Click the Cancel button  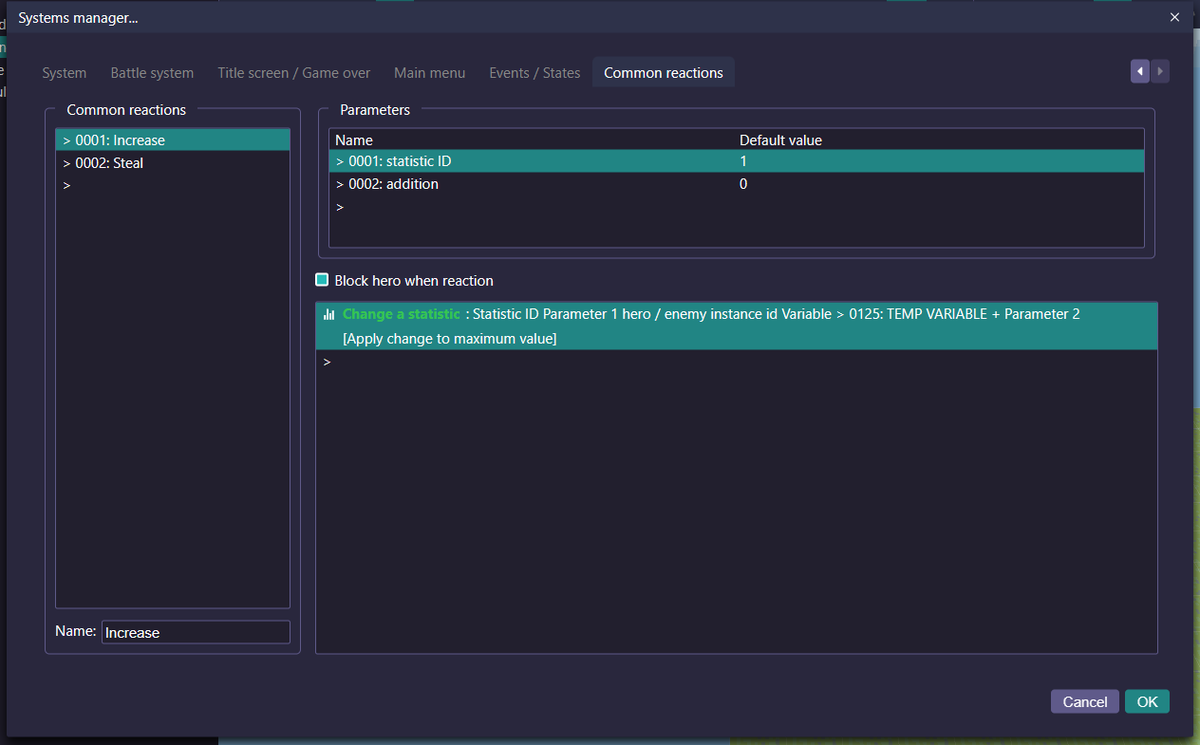[x=1085, y=702]
